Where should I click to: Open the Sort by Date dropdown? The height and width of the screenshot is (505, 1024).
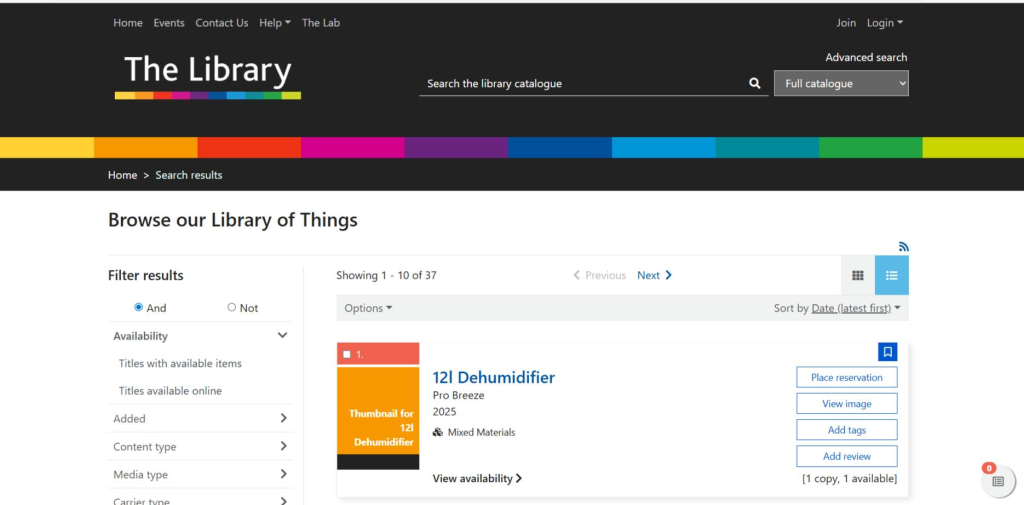855,308
